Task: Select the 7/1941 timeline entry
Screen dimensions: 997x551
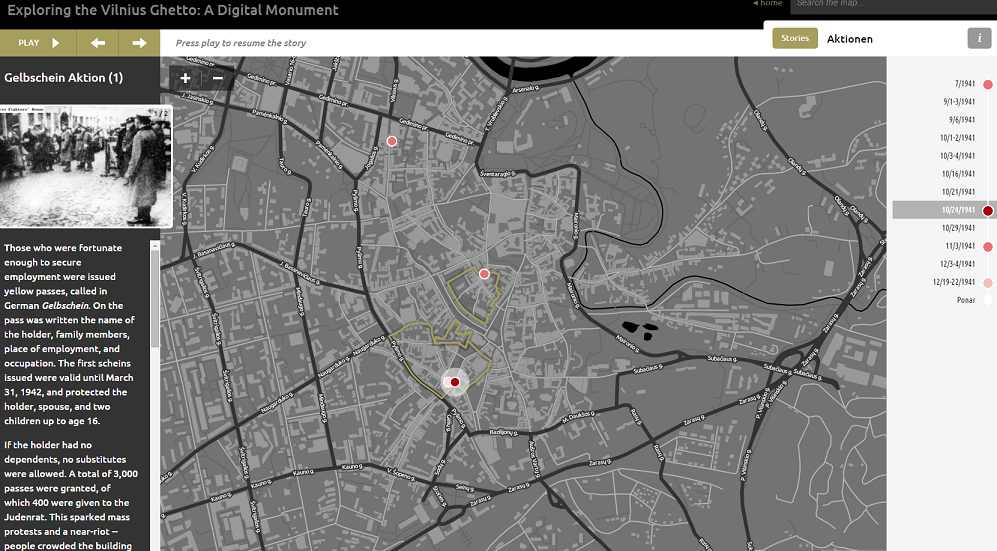Action: [x=964, y=84]
